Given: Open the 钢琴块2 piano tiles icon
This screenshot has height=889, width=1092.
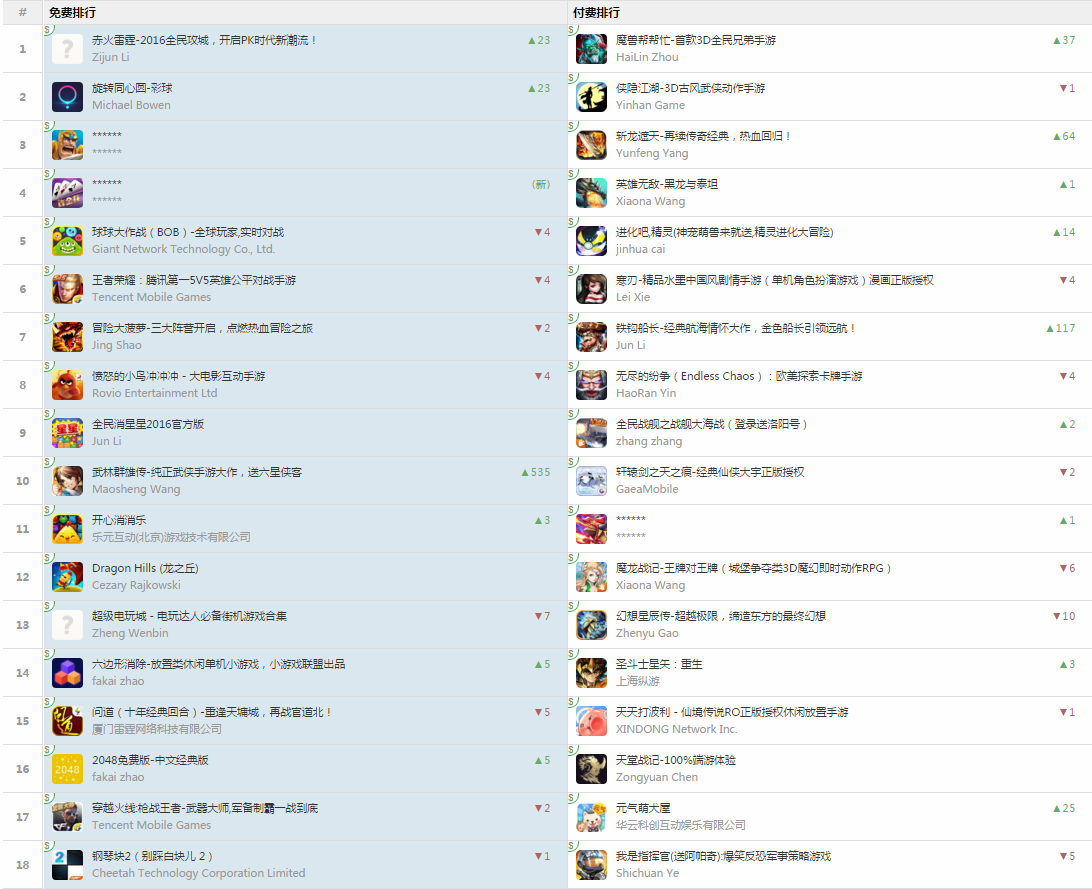Looking at the screenshot, I should [68, 865].
